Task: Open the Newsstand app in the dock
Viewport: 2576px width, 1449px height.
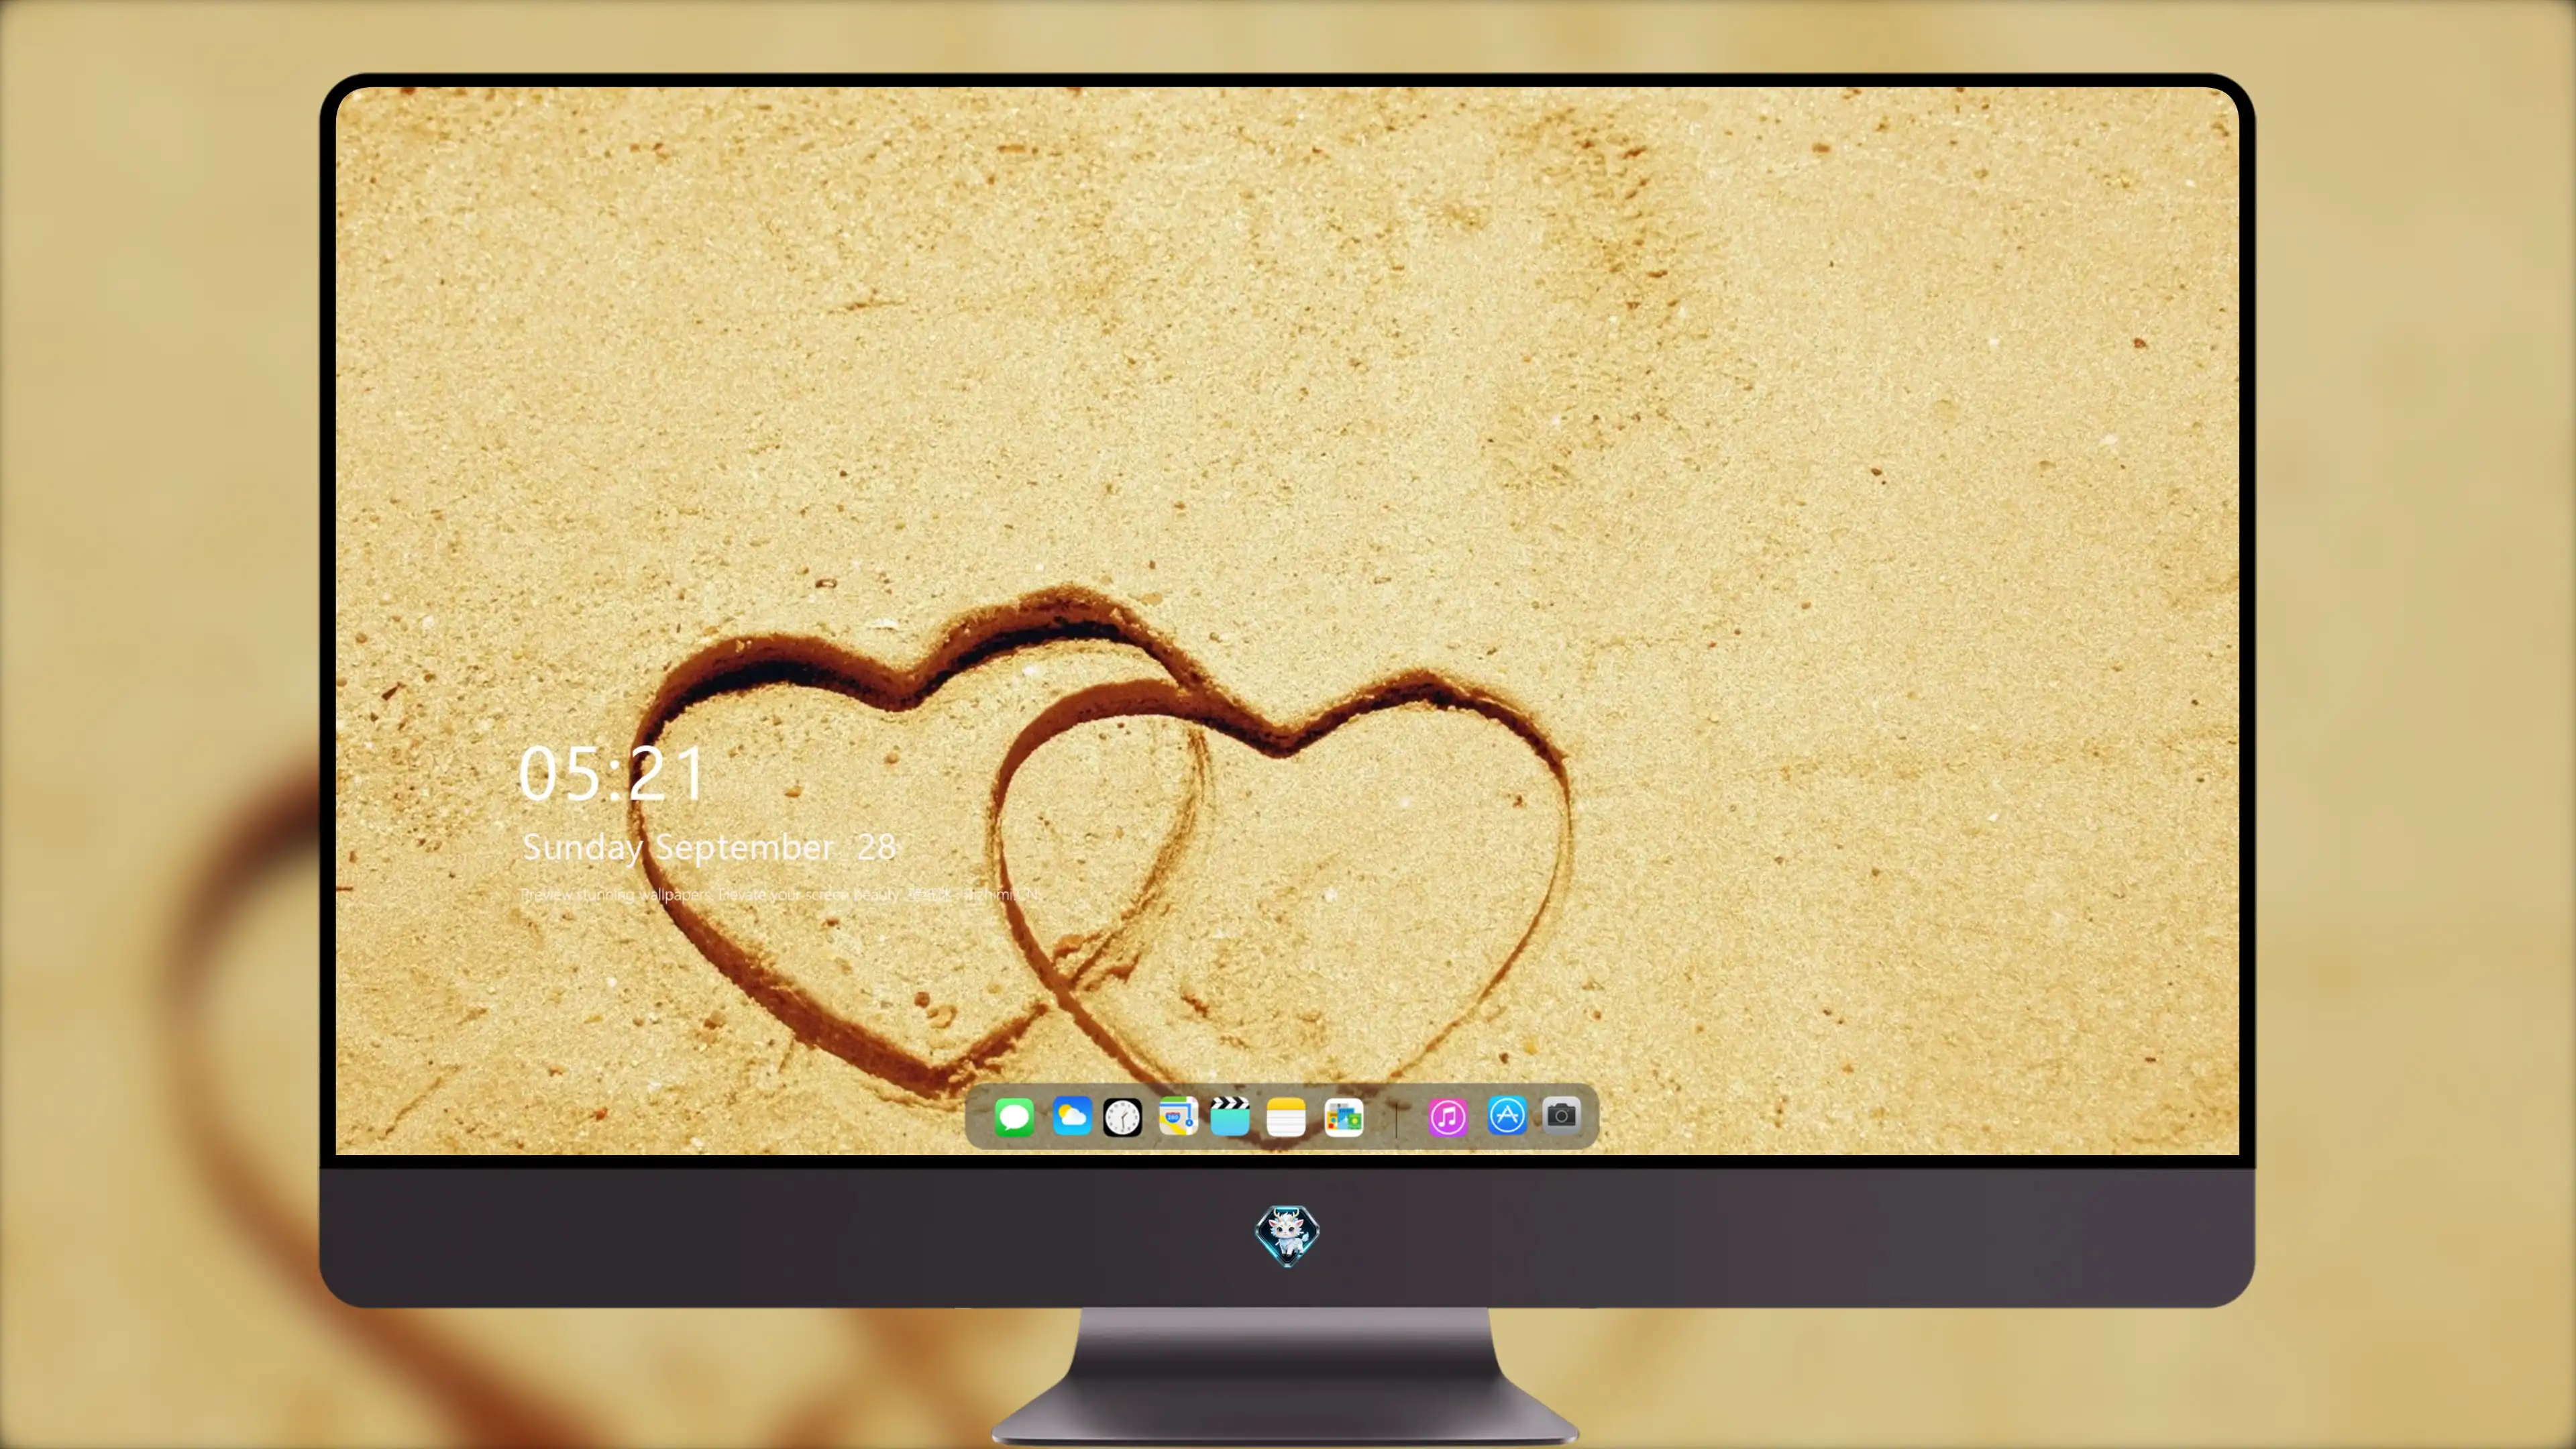Action: (1344, 1117)
